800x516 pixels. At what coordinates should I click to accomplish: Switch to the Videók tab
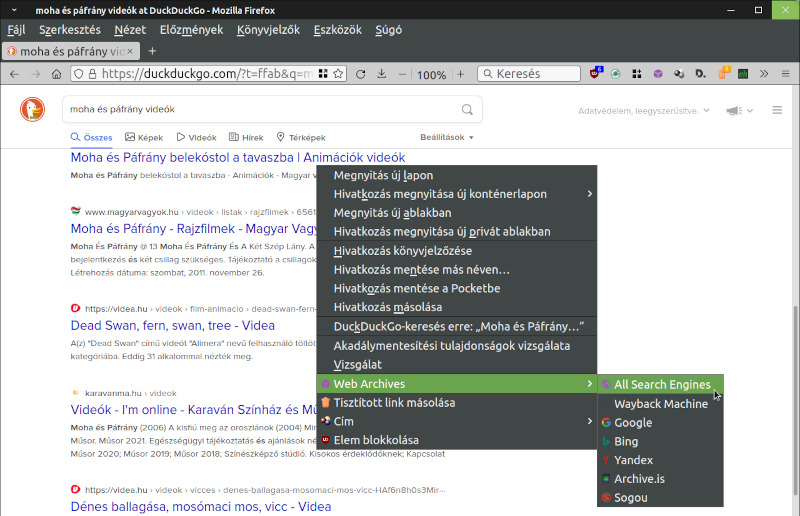click(196, 137)
